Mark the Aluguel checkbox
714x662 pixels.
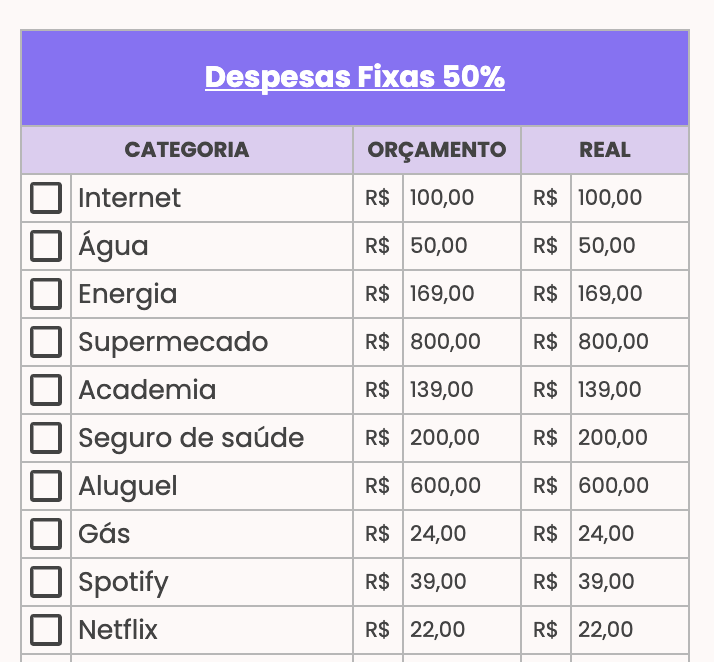point(46,486)
